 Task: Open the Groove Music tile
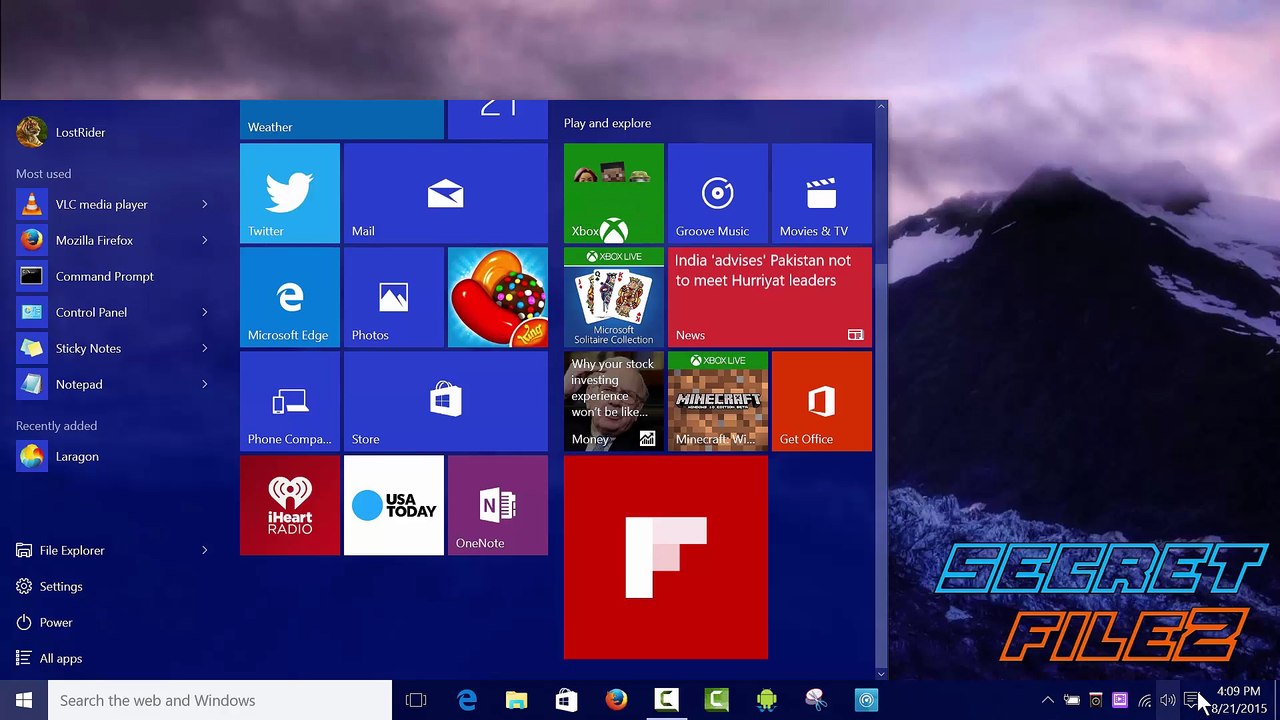[x=718, y=193]
